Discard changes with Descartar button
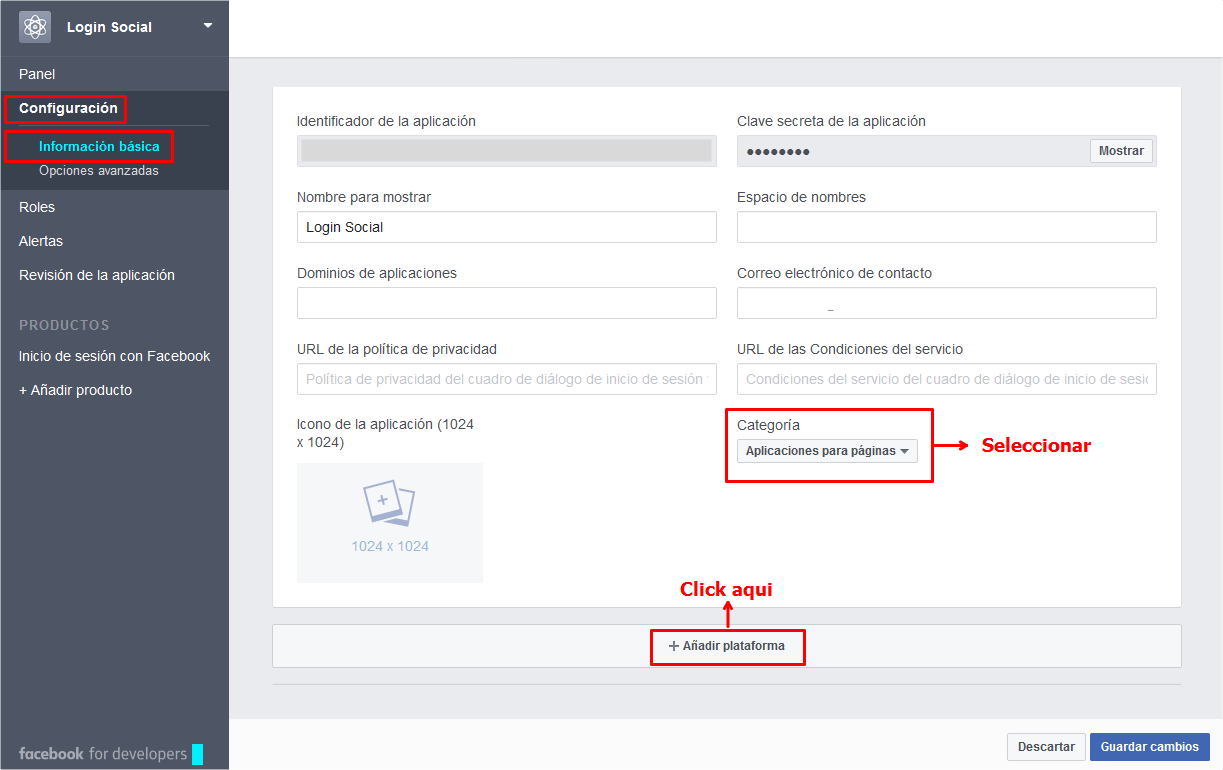 [x=1045, y=746]
